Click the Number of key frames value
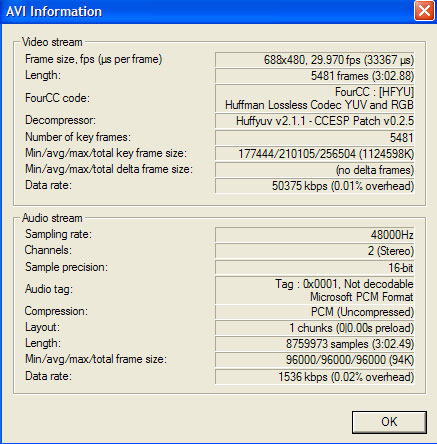Image resolution: width=437 pixels, height=444 pixels. tap(315, 137)
